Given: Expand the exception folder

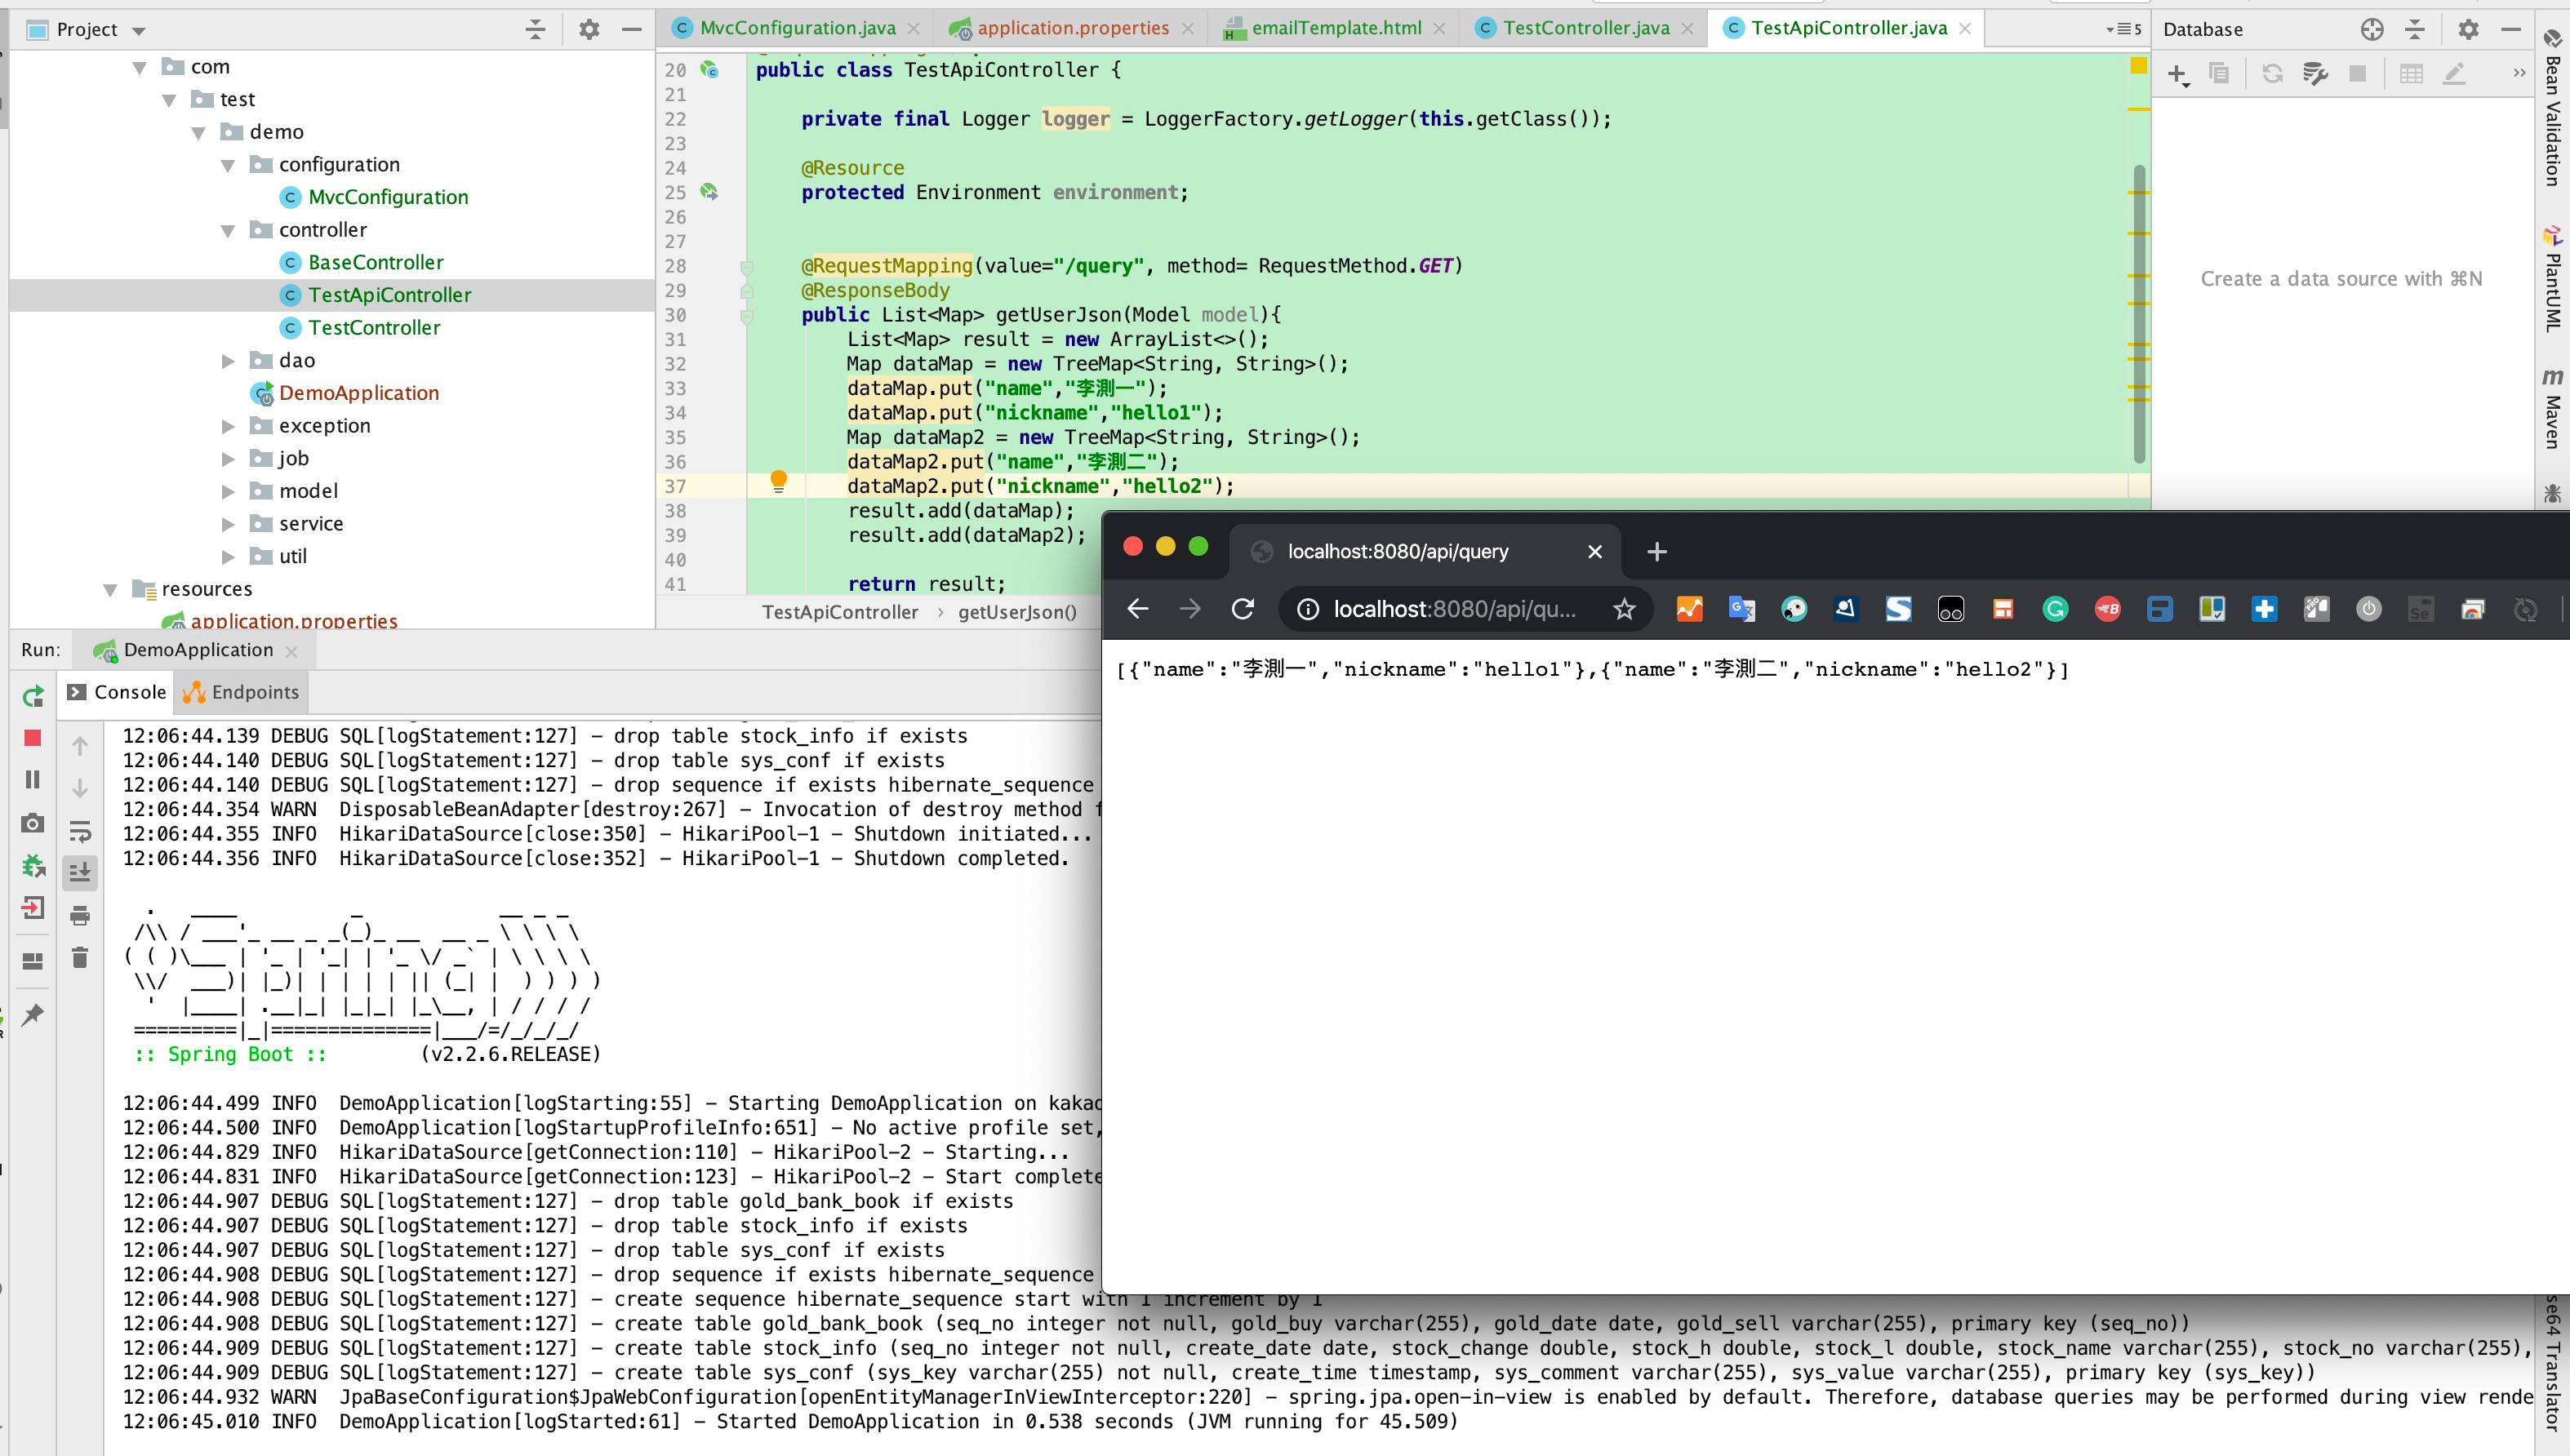Looking at the screenshot, I should point(228,426).
